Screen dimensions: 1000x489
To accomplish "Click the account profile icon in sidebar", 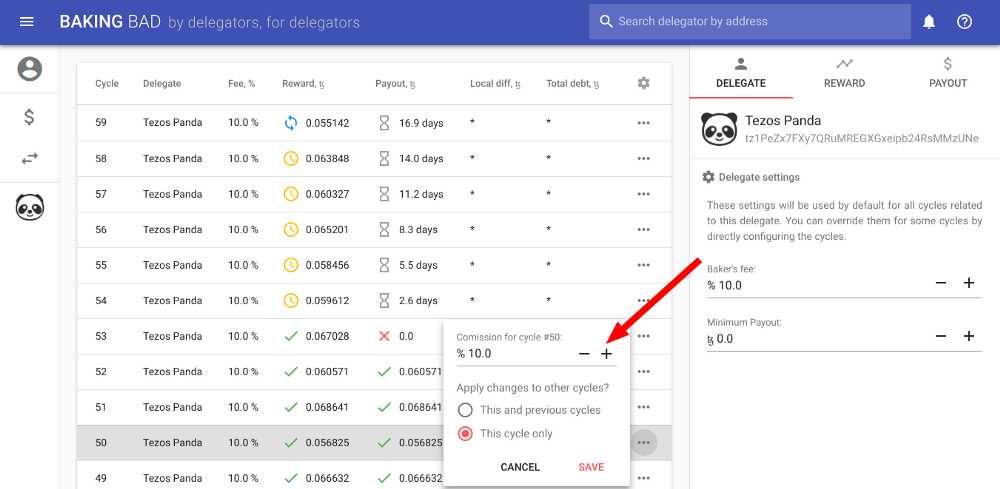I will click(29, 68).
